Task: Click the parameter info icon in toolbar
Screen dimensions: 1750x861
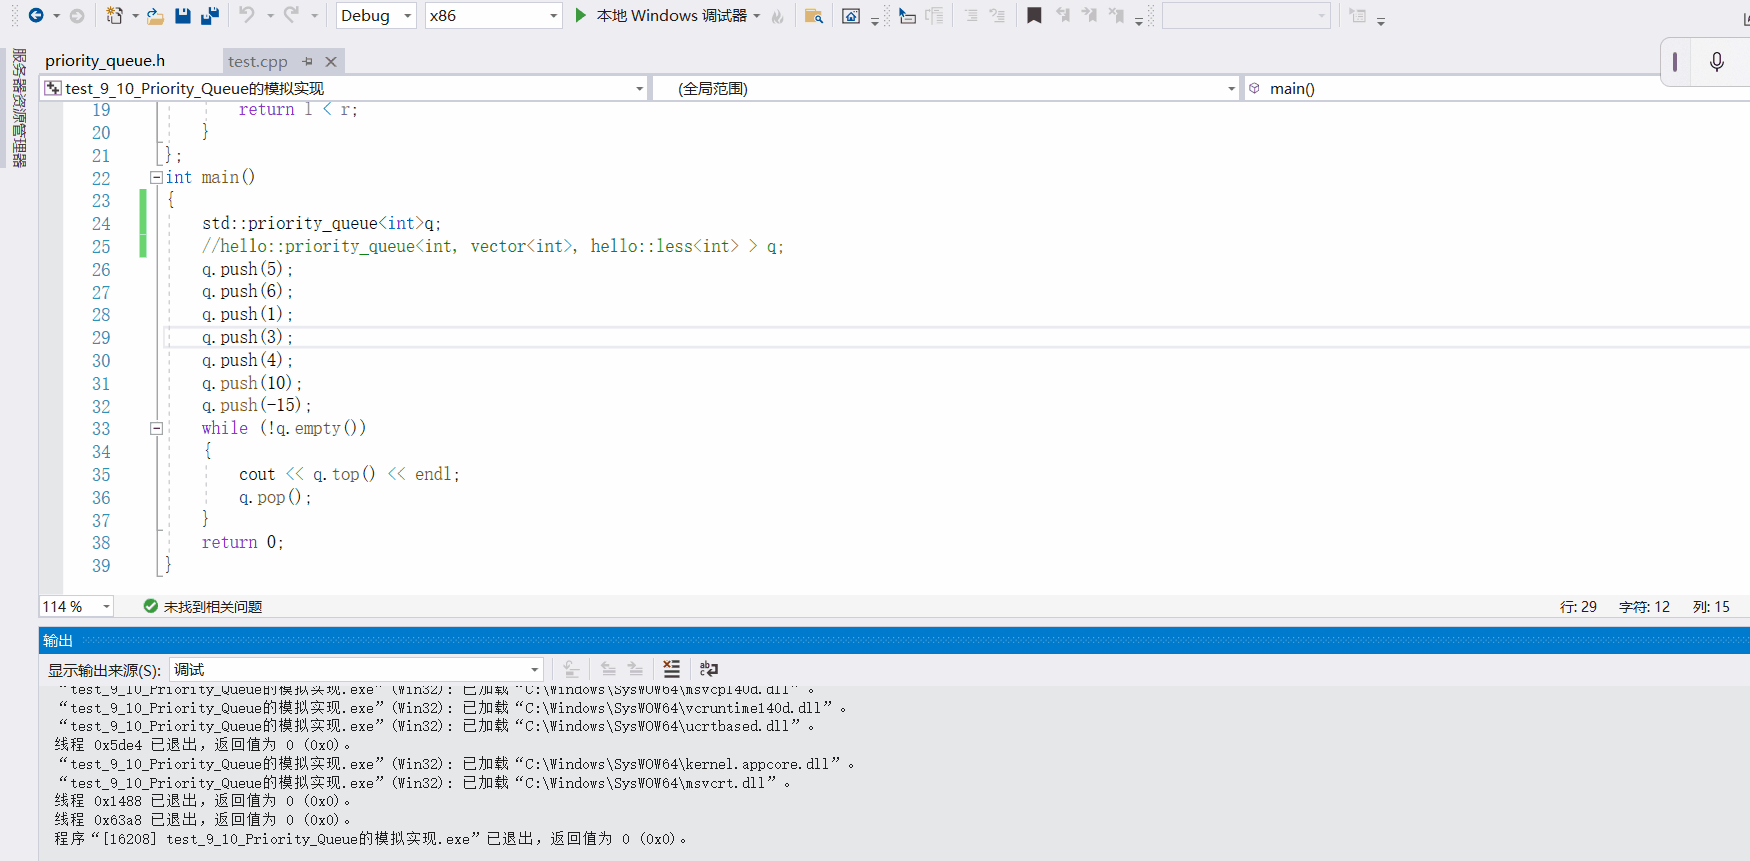Action: (935, 16)
